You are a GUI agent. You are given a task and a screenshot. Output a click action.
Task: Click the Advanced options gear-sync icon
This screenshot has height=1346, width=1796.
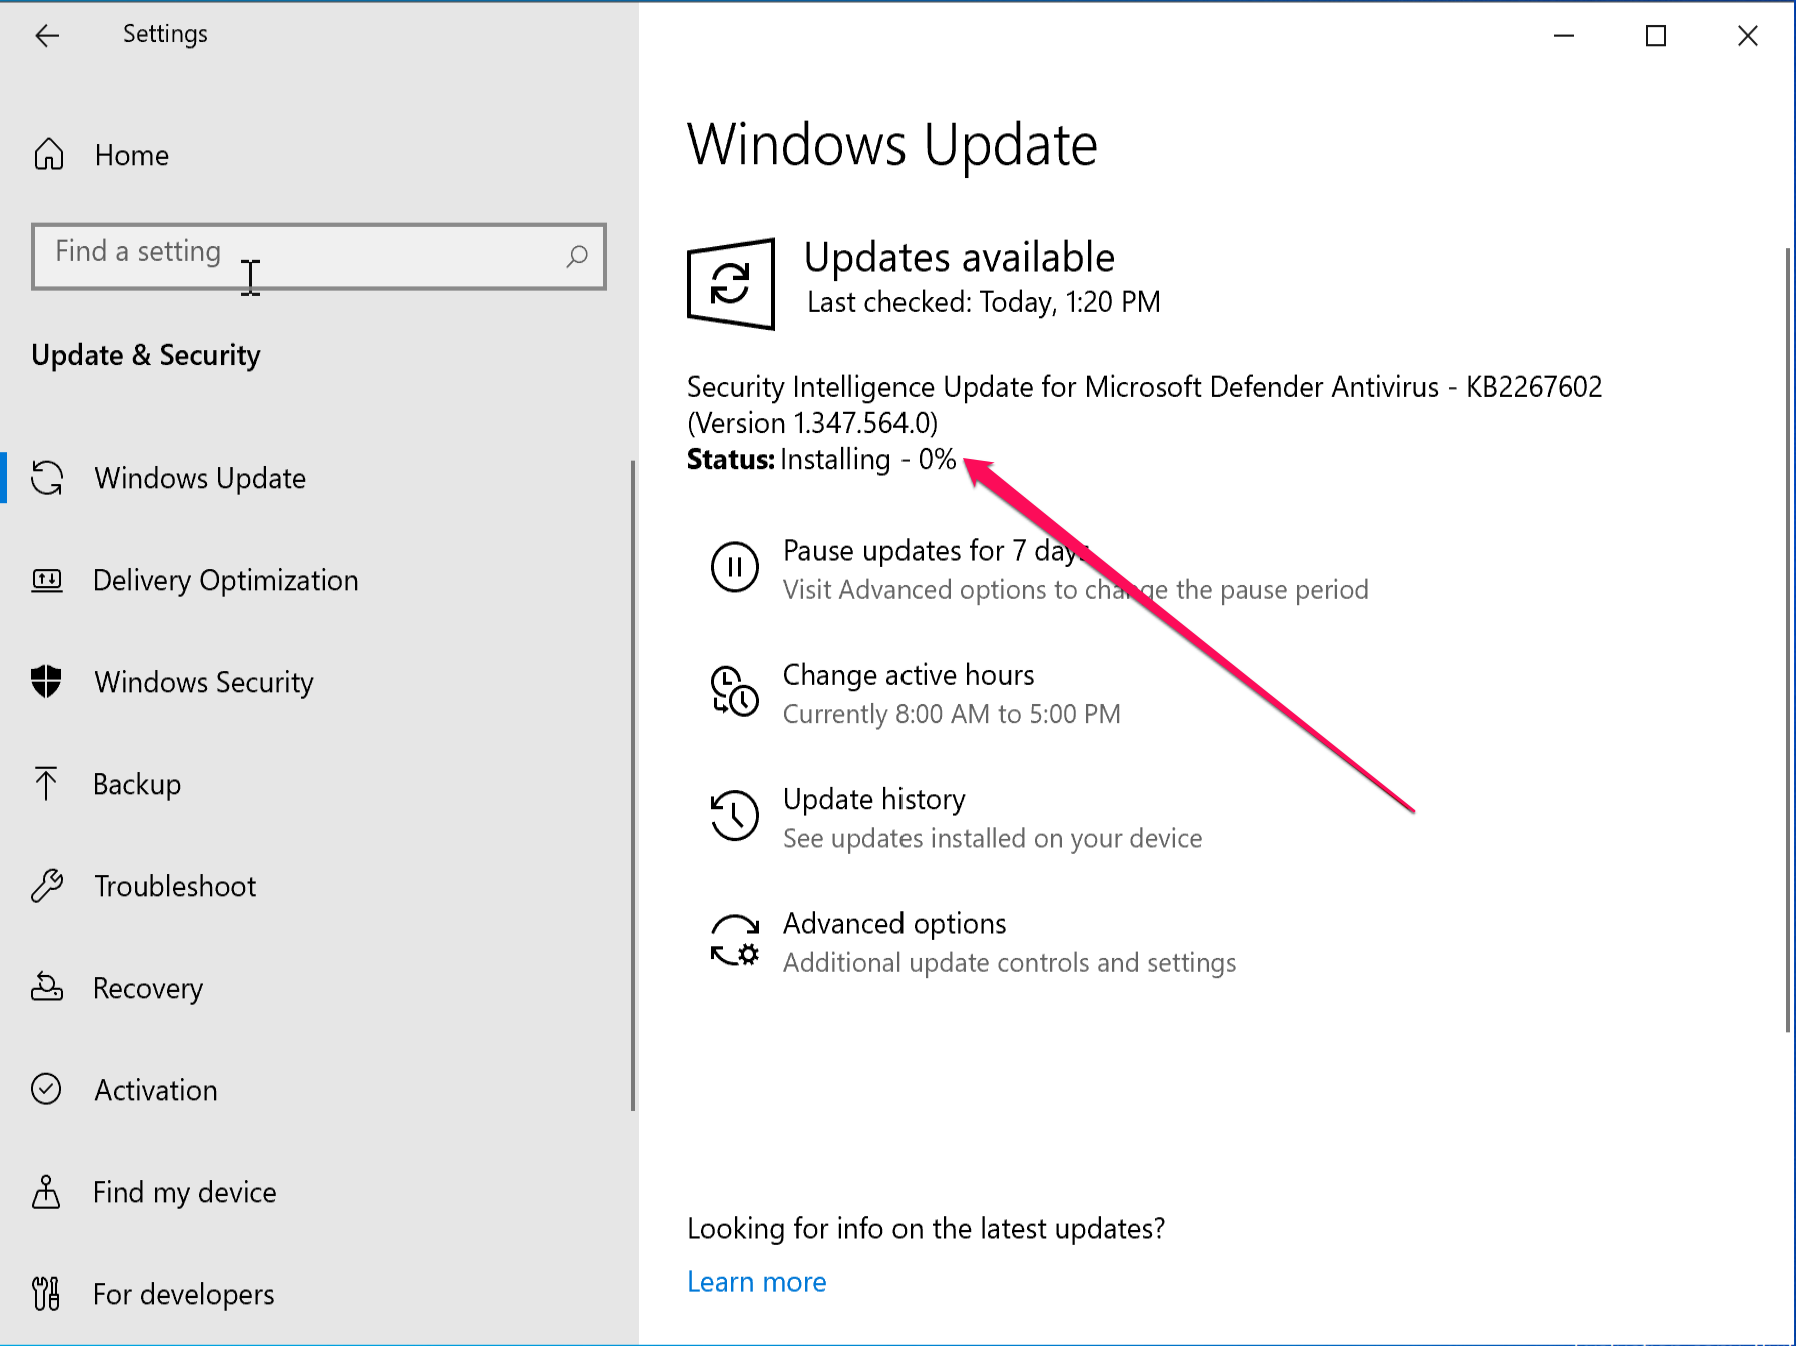point(735,940)
